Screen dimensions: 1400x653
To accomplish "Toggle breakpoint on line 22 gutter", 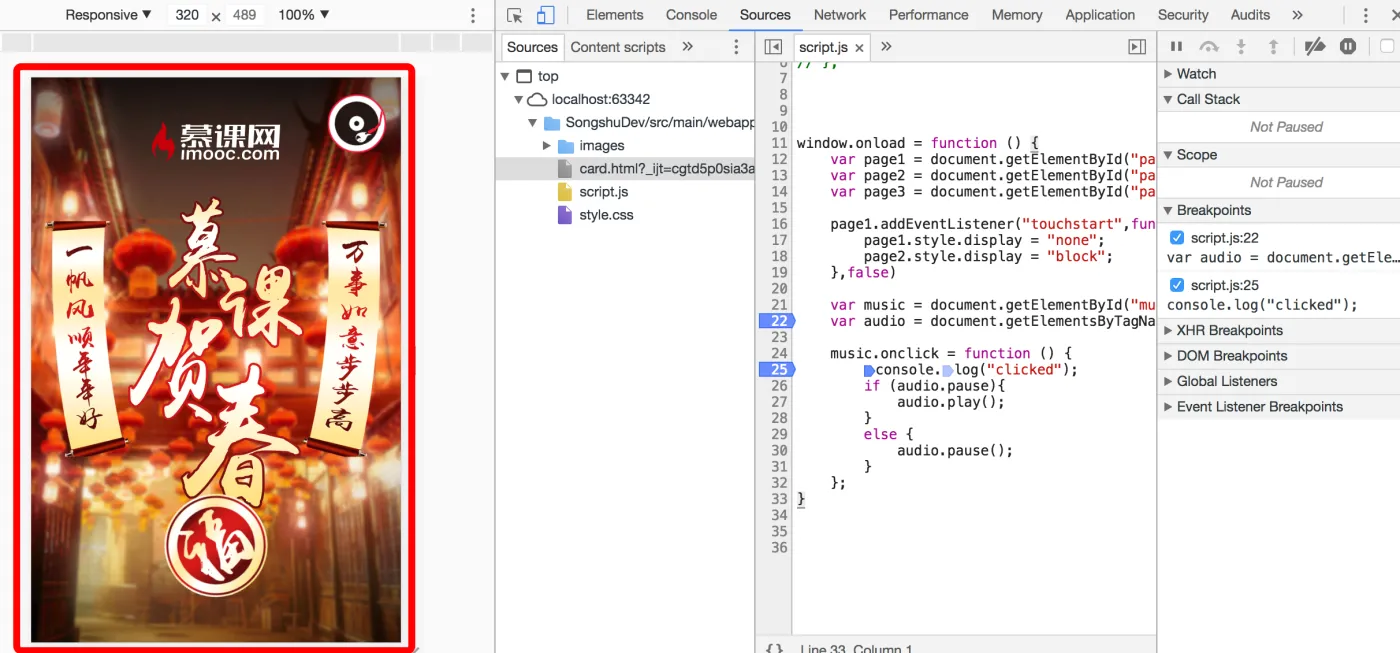I will [776, 321].
